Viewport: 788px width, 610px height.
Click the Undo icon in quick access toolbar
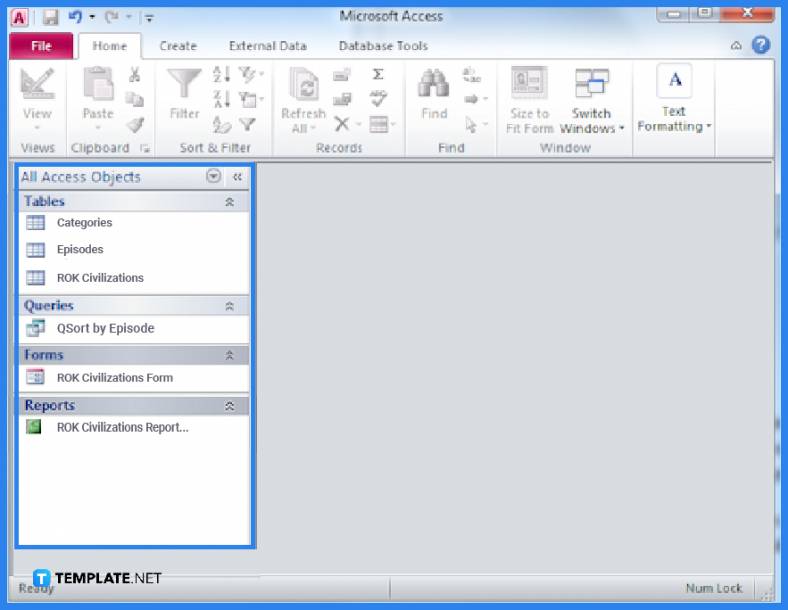coord(75,17)
